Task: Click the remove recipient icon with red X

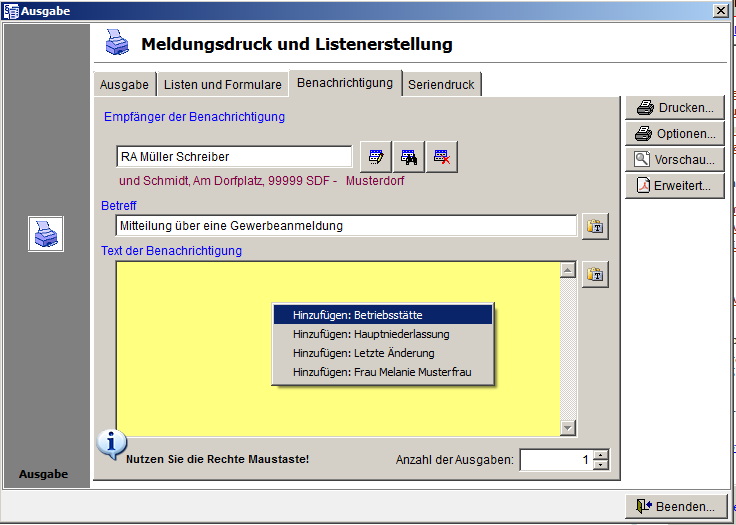Action: pos(441,157)
